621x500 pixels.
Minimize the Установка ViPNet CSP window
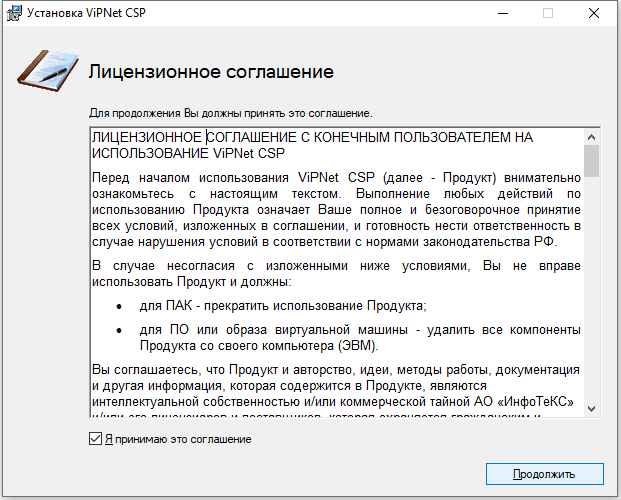[503, 13]
